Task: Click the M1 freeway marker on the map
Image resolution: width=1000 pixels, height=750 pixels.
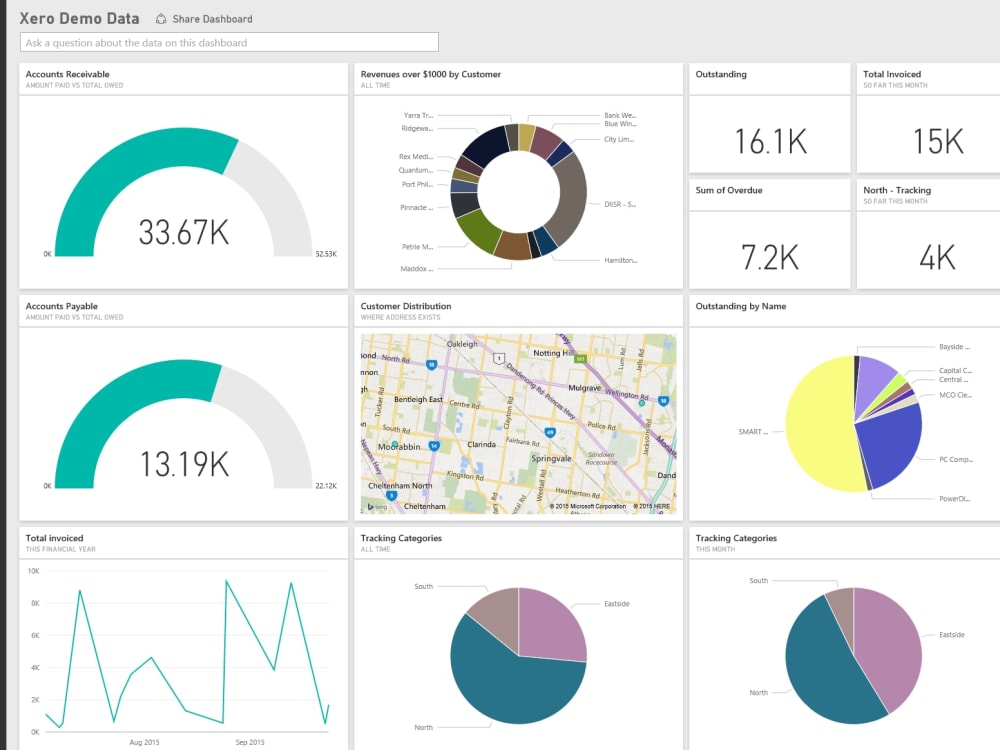Action: 581,358
